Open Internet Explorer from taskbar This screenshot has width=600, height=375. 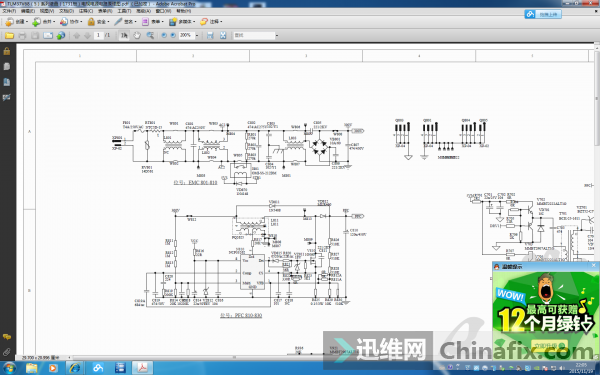[x=75, y=368]
